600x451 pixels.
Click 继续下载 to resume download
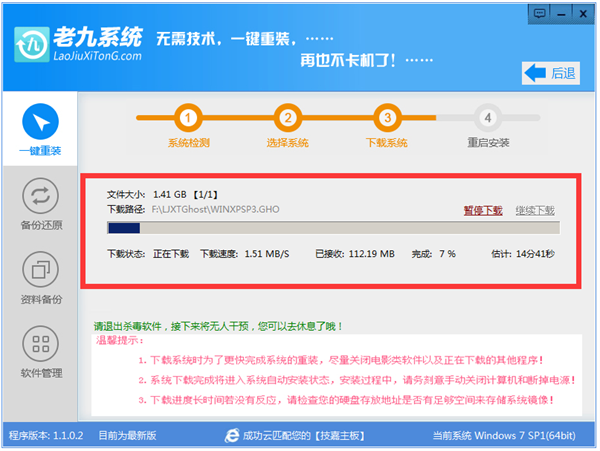coord(535,211)
